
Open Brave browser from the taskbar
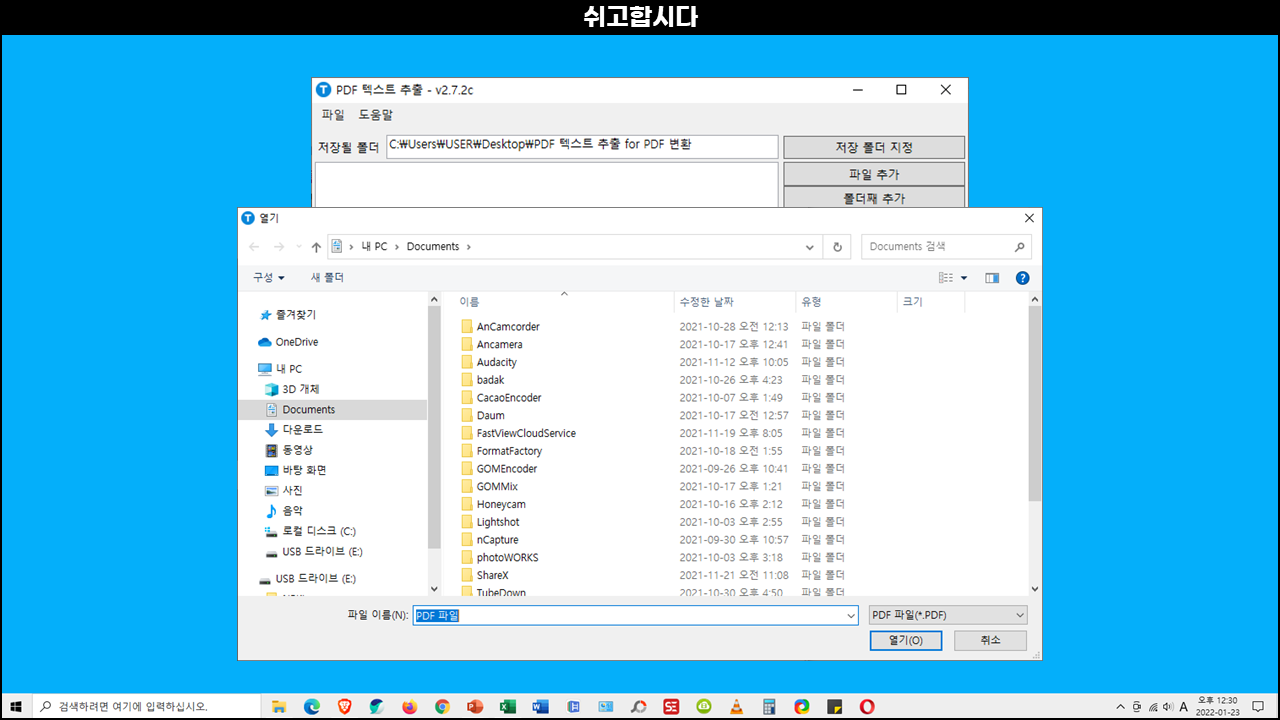[344, 706]
